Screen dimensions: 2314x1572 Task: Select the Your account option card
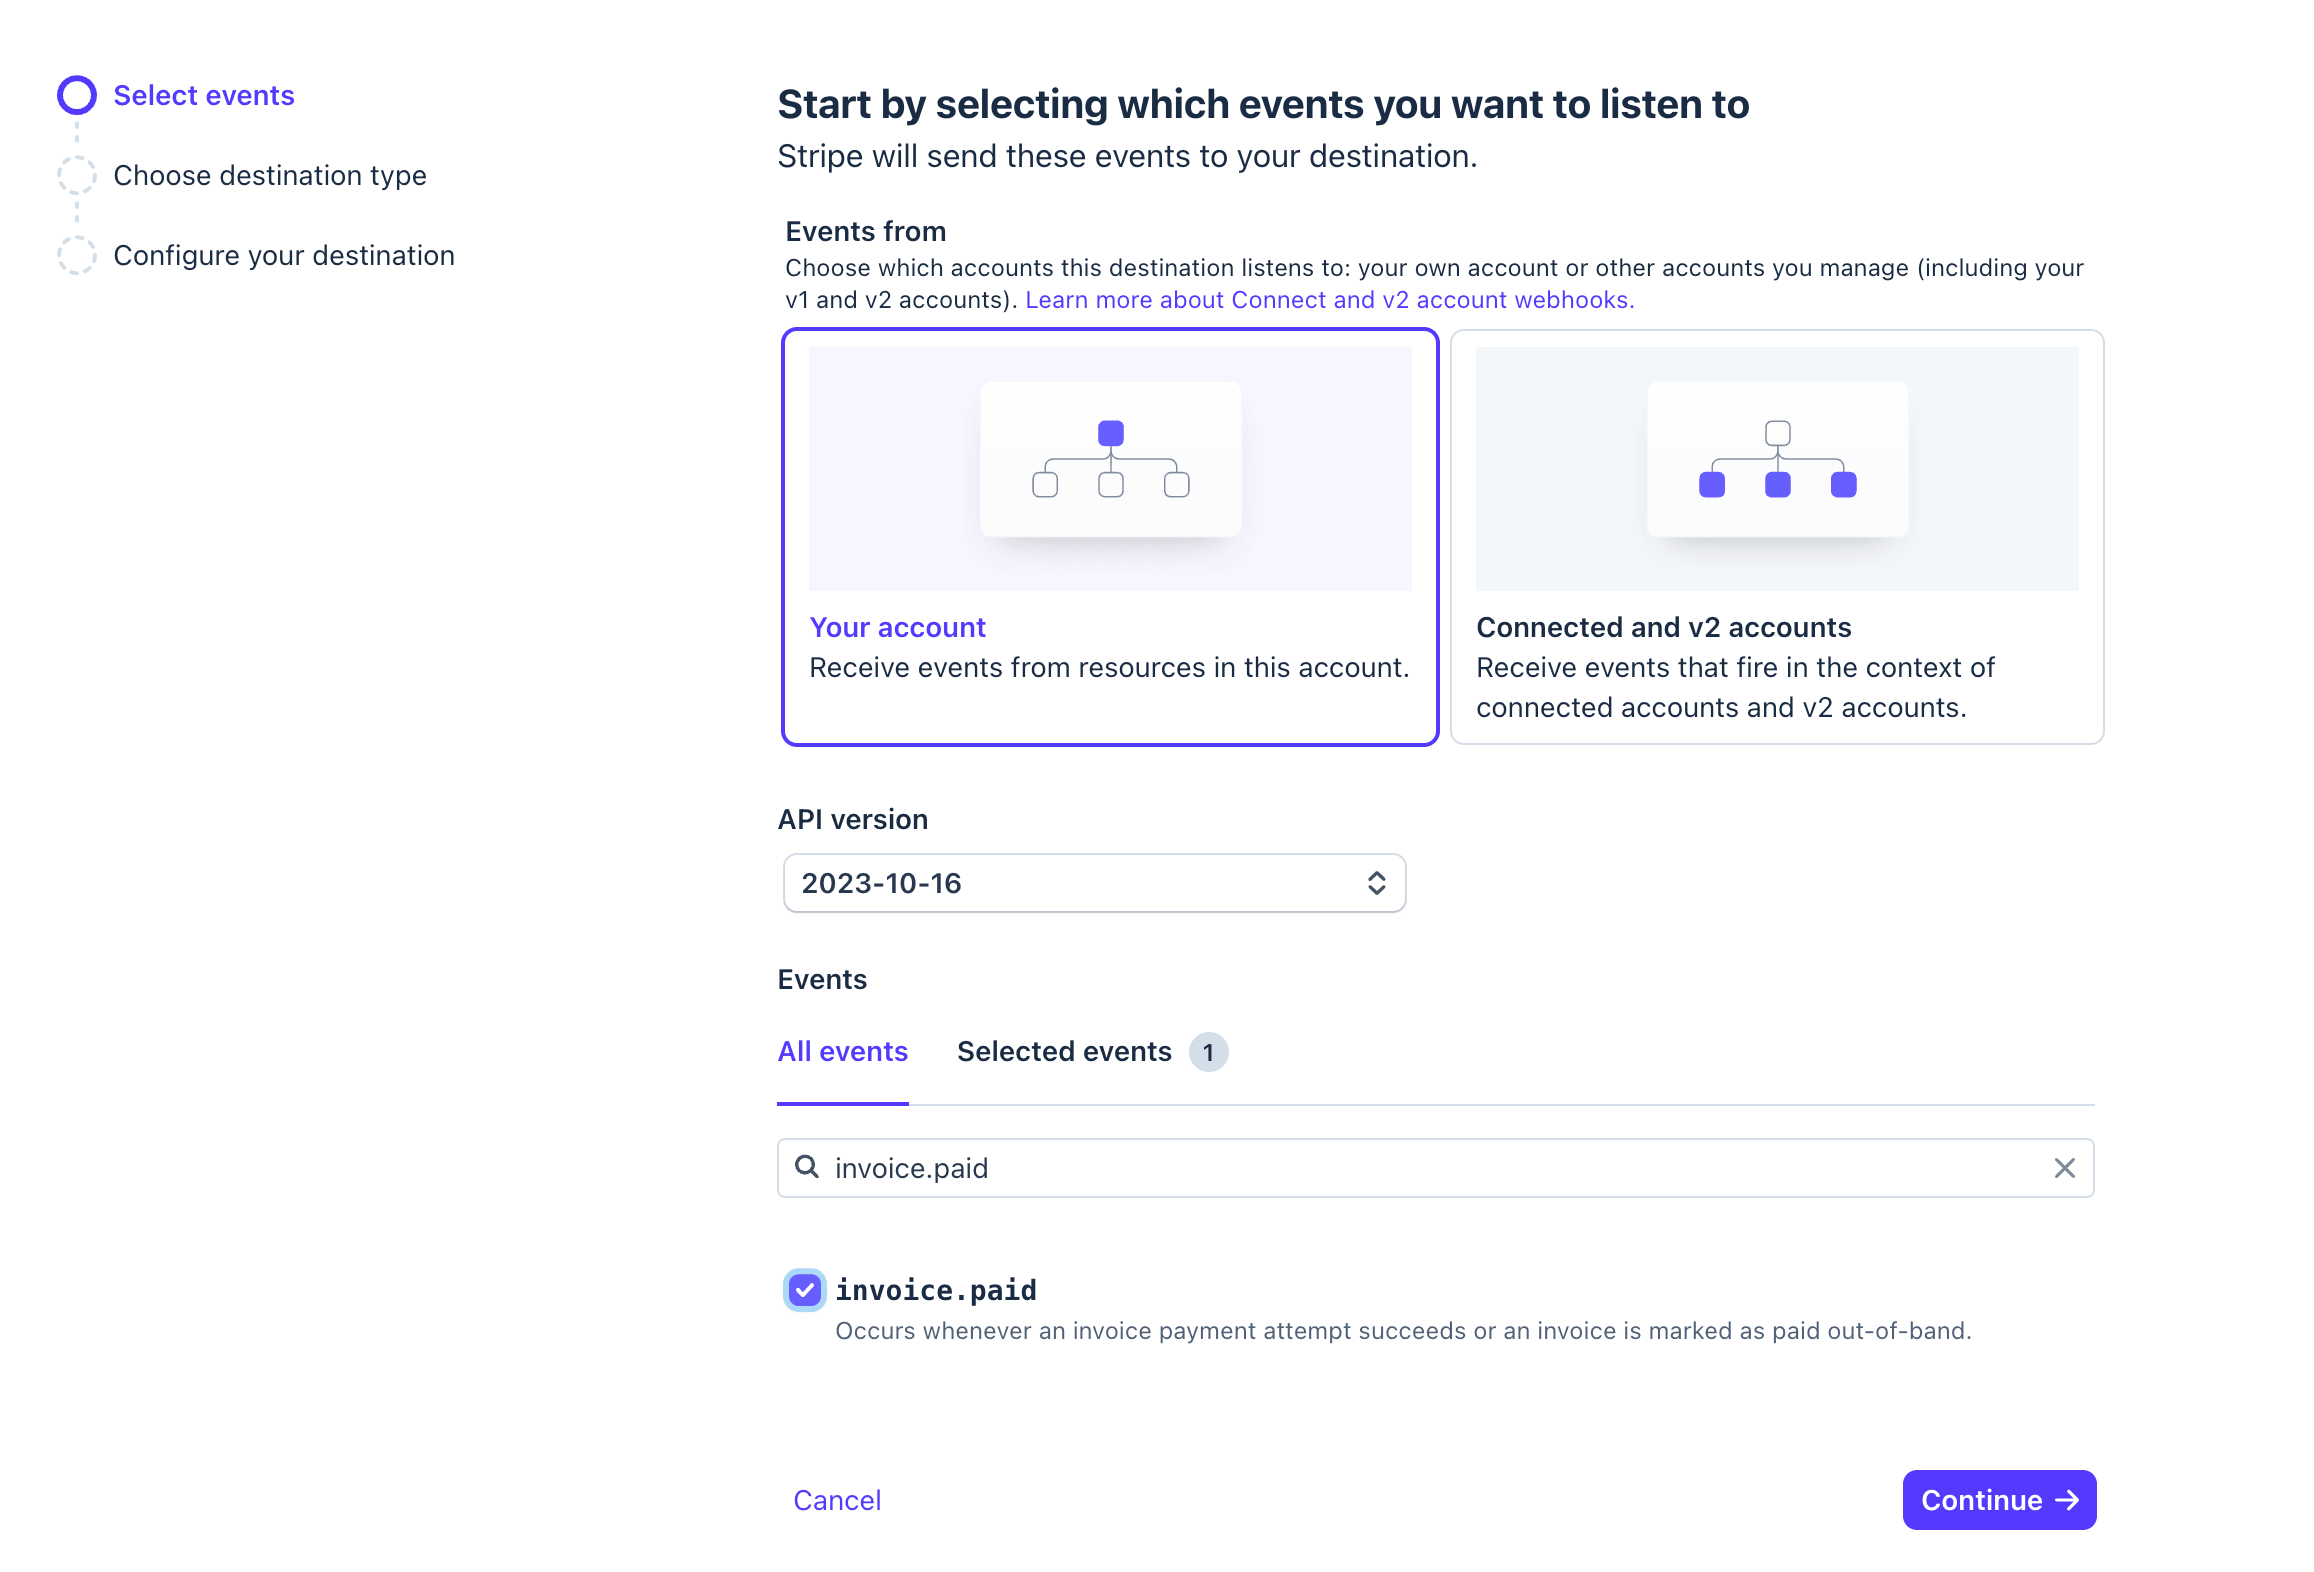pos(1110,537)
